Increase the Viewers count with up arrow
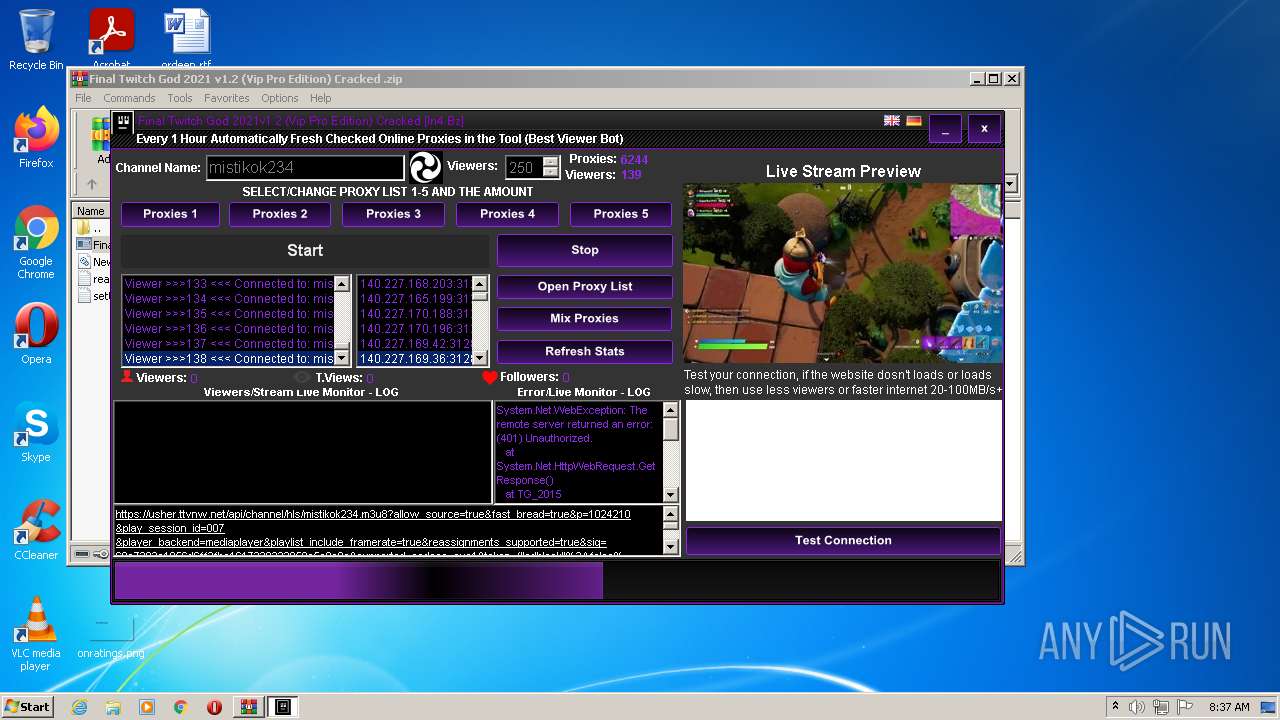1280x720 pixels. (550, 161)
